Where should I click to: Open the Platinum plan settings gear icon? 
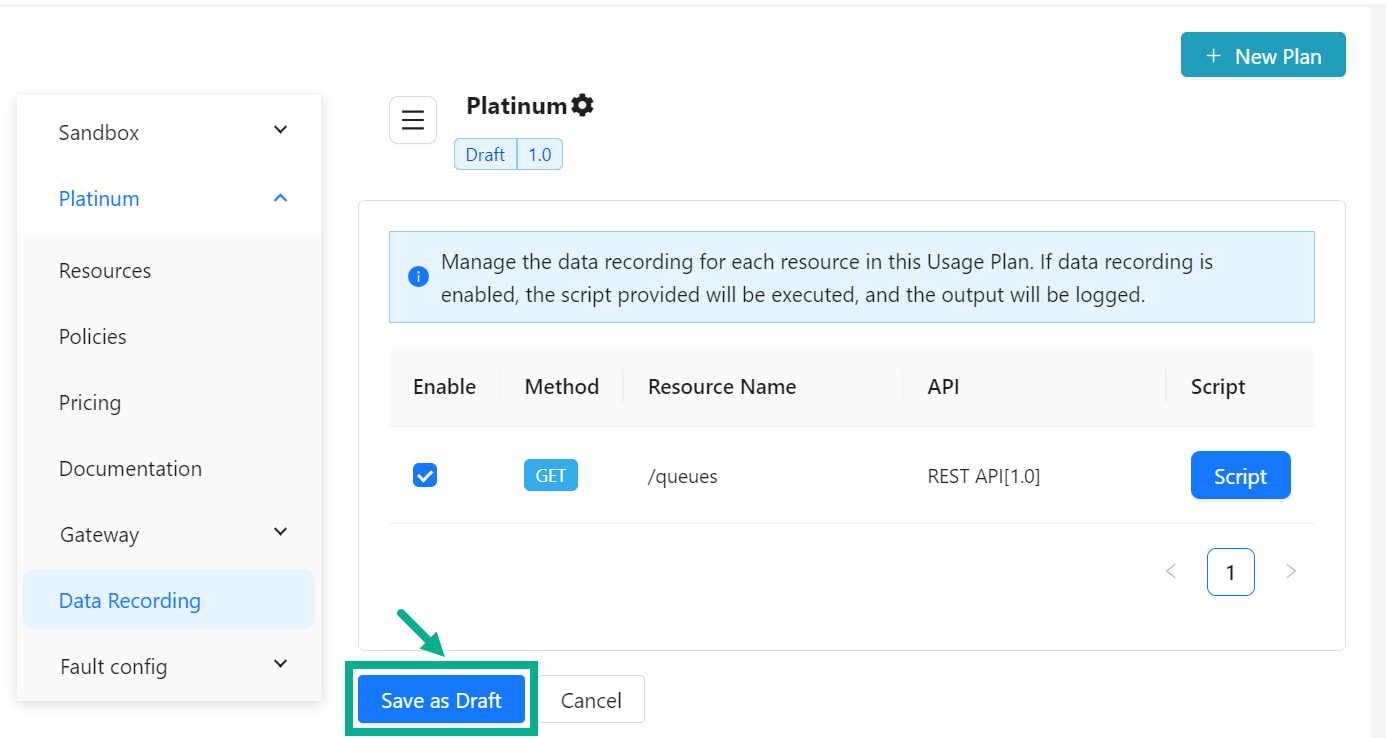[584, 104]
